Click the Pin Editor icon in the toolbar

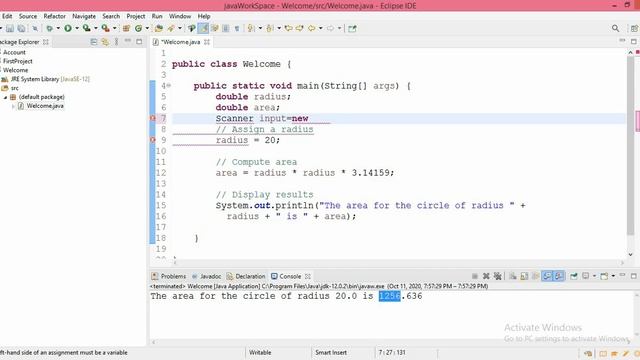click(x=352, y=28)
